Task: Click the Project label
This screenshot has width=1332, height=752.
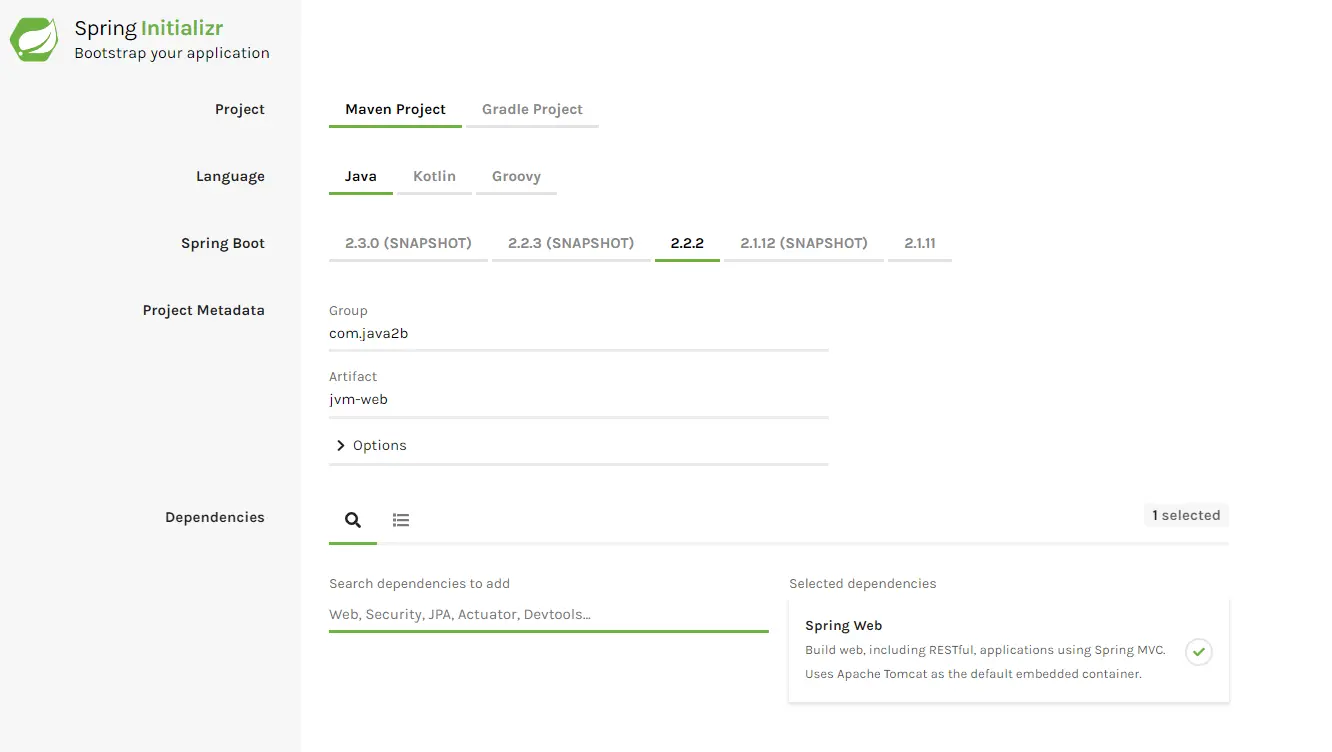Action: click(x=240, y=110)
